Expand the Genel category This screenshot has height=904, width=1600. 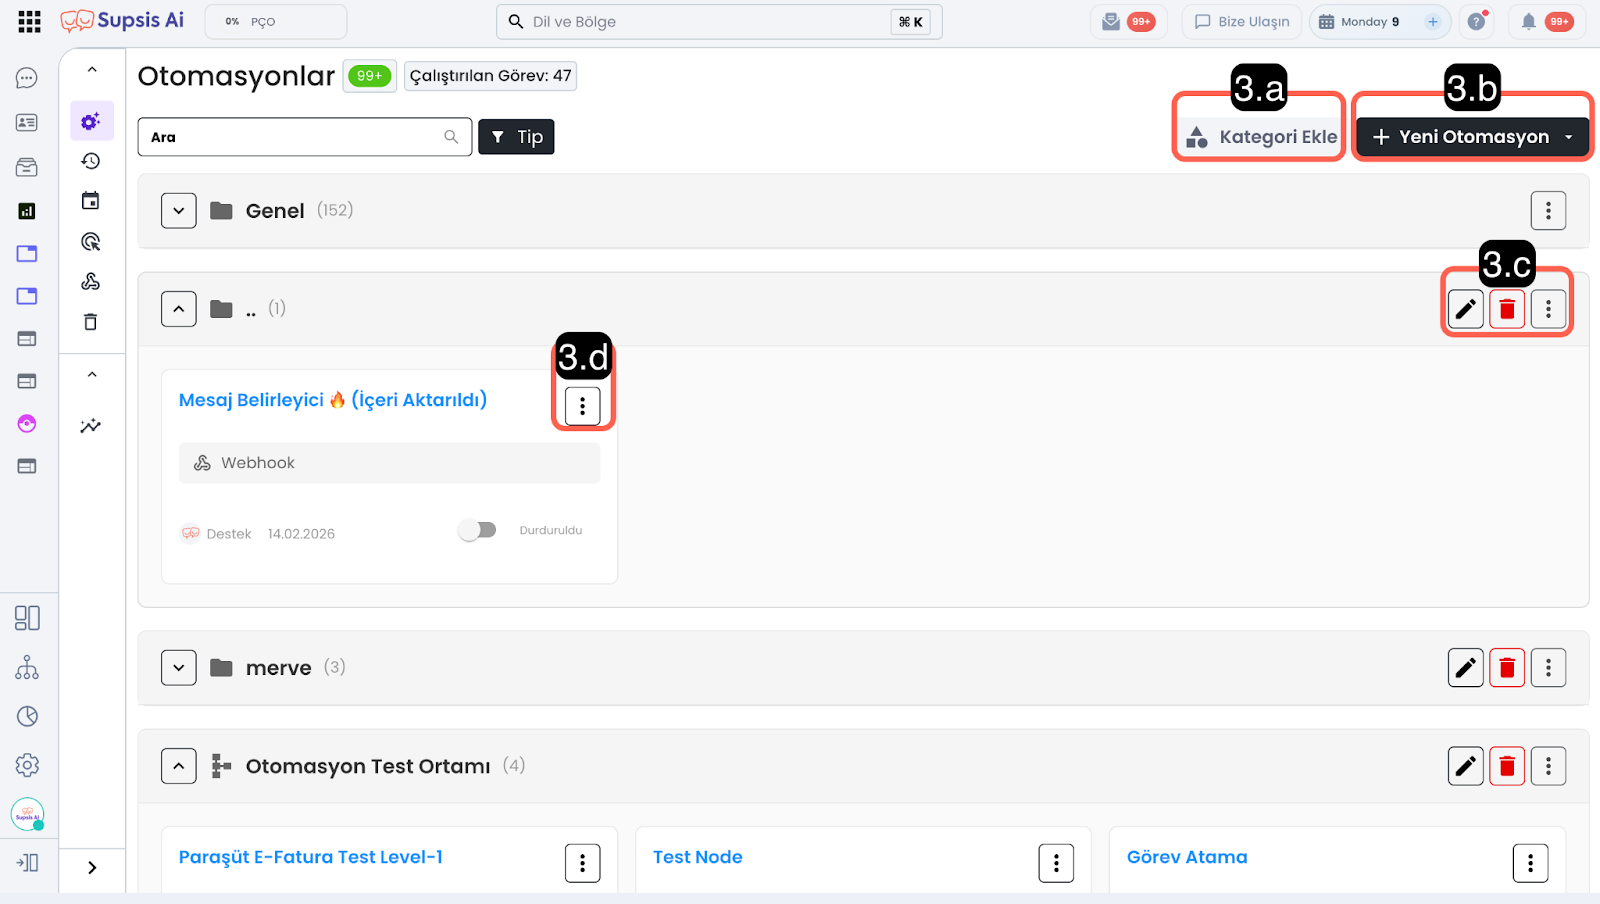point(179,211)
